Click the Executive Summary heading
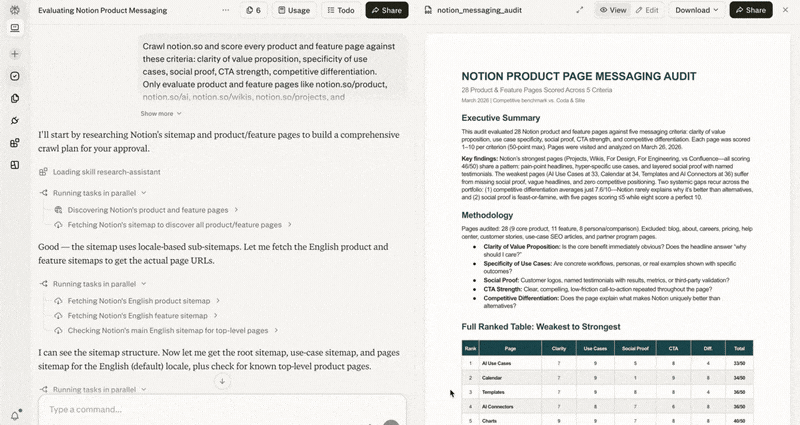Viewport: 800px width, 425px height. (501, 118)
